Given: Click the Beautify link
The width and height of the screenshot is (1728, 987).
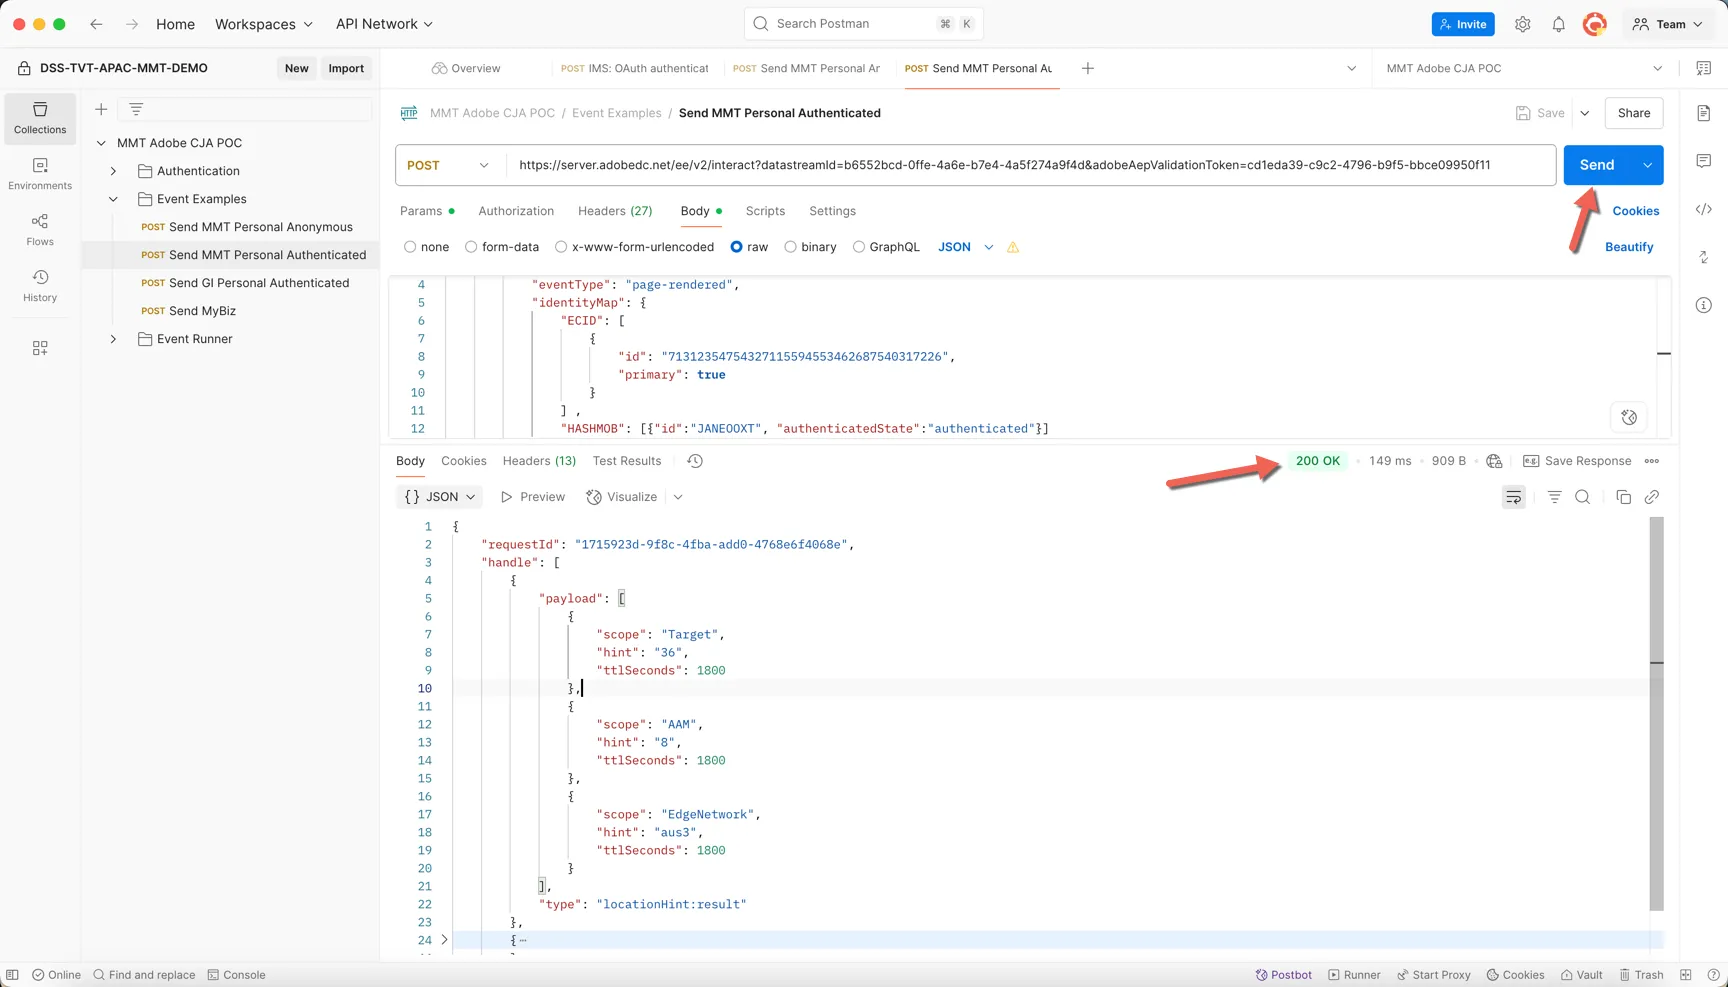Looking at the screenshot, I should pos(1629,247).
